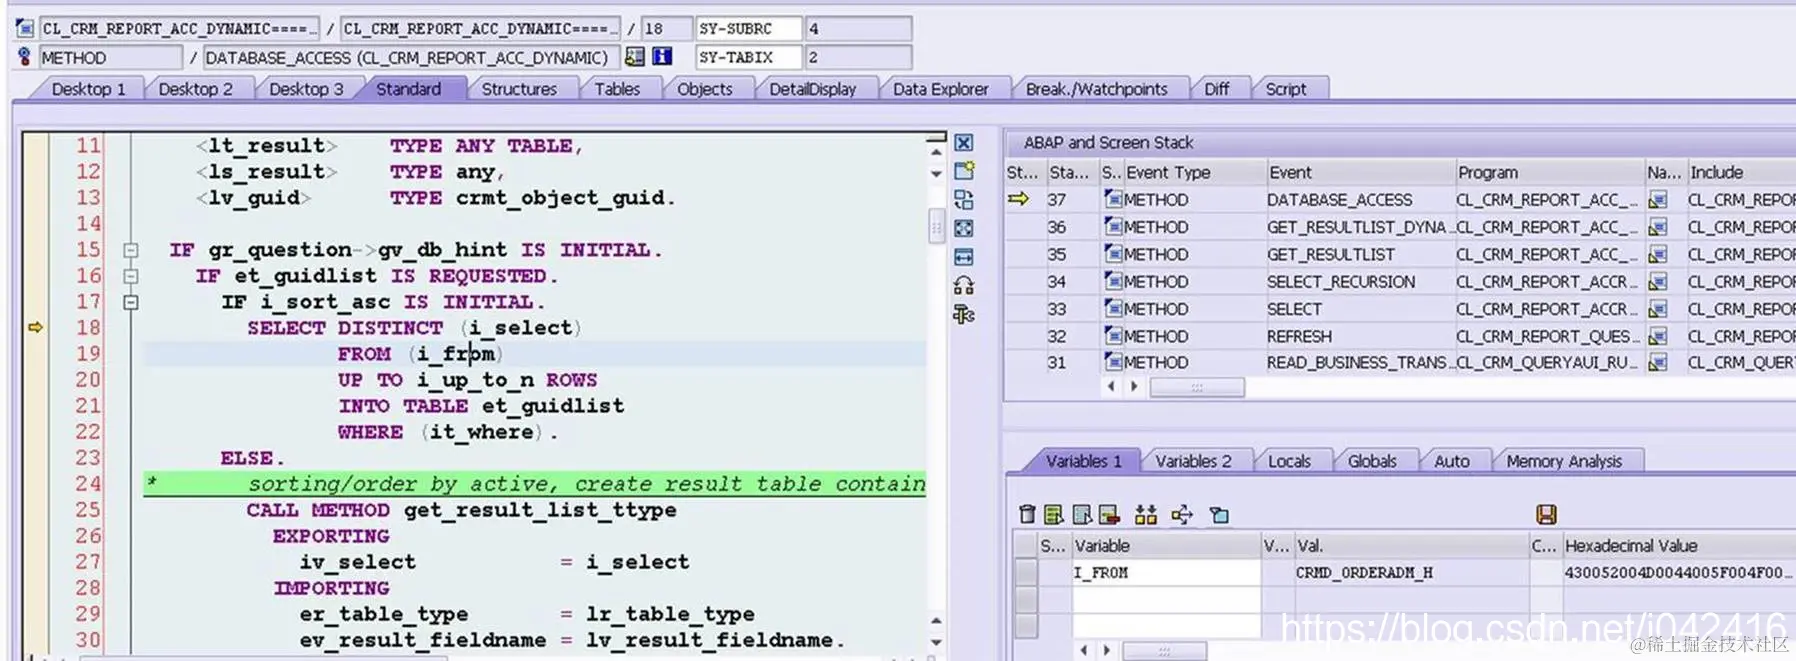The width and height of the screenshot is (1796, 661).
Task: Click the branching arrows icon in variables toolbar
Action: click(x=1181, y=515)
